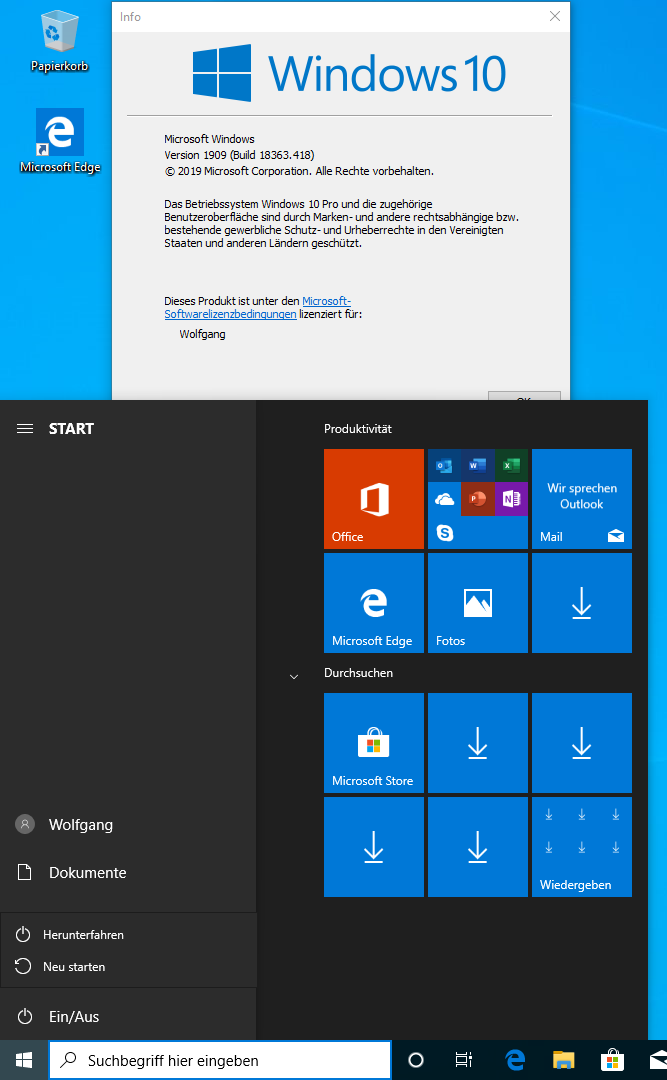Open the Wiedergeben folder tile
The height and width of the screenshot is (1080, 667).
(x=582, y=847)
